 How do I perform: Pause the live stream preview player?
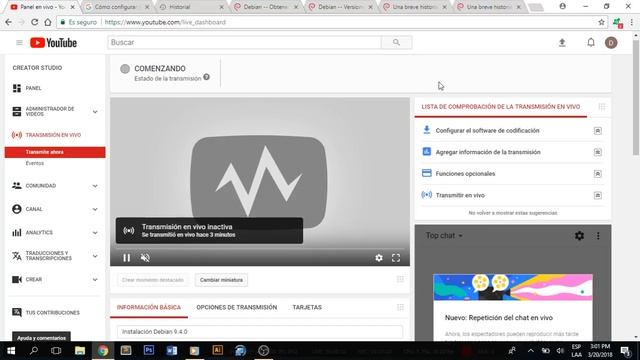pyautogui.click(x=127, y=258)
